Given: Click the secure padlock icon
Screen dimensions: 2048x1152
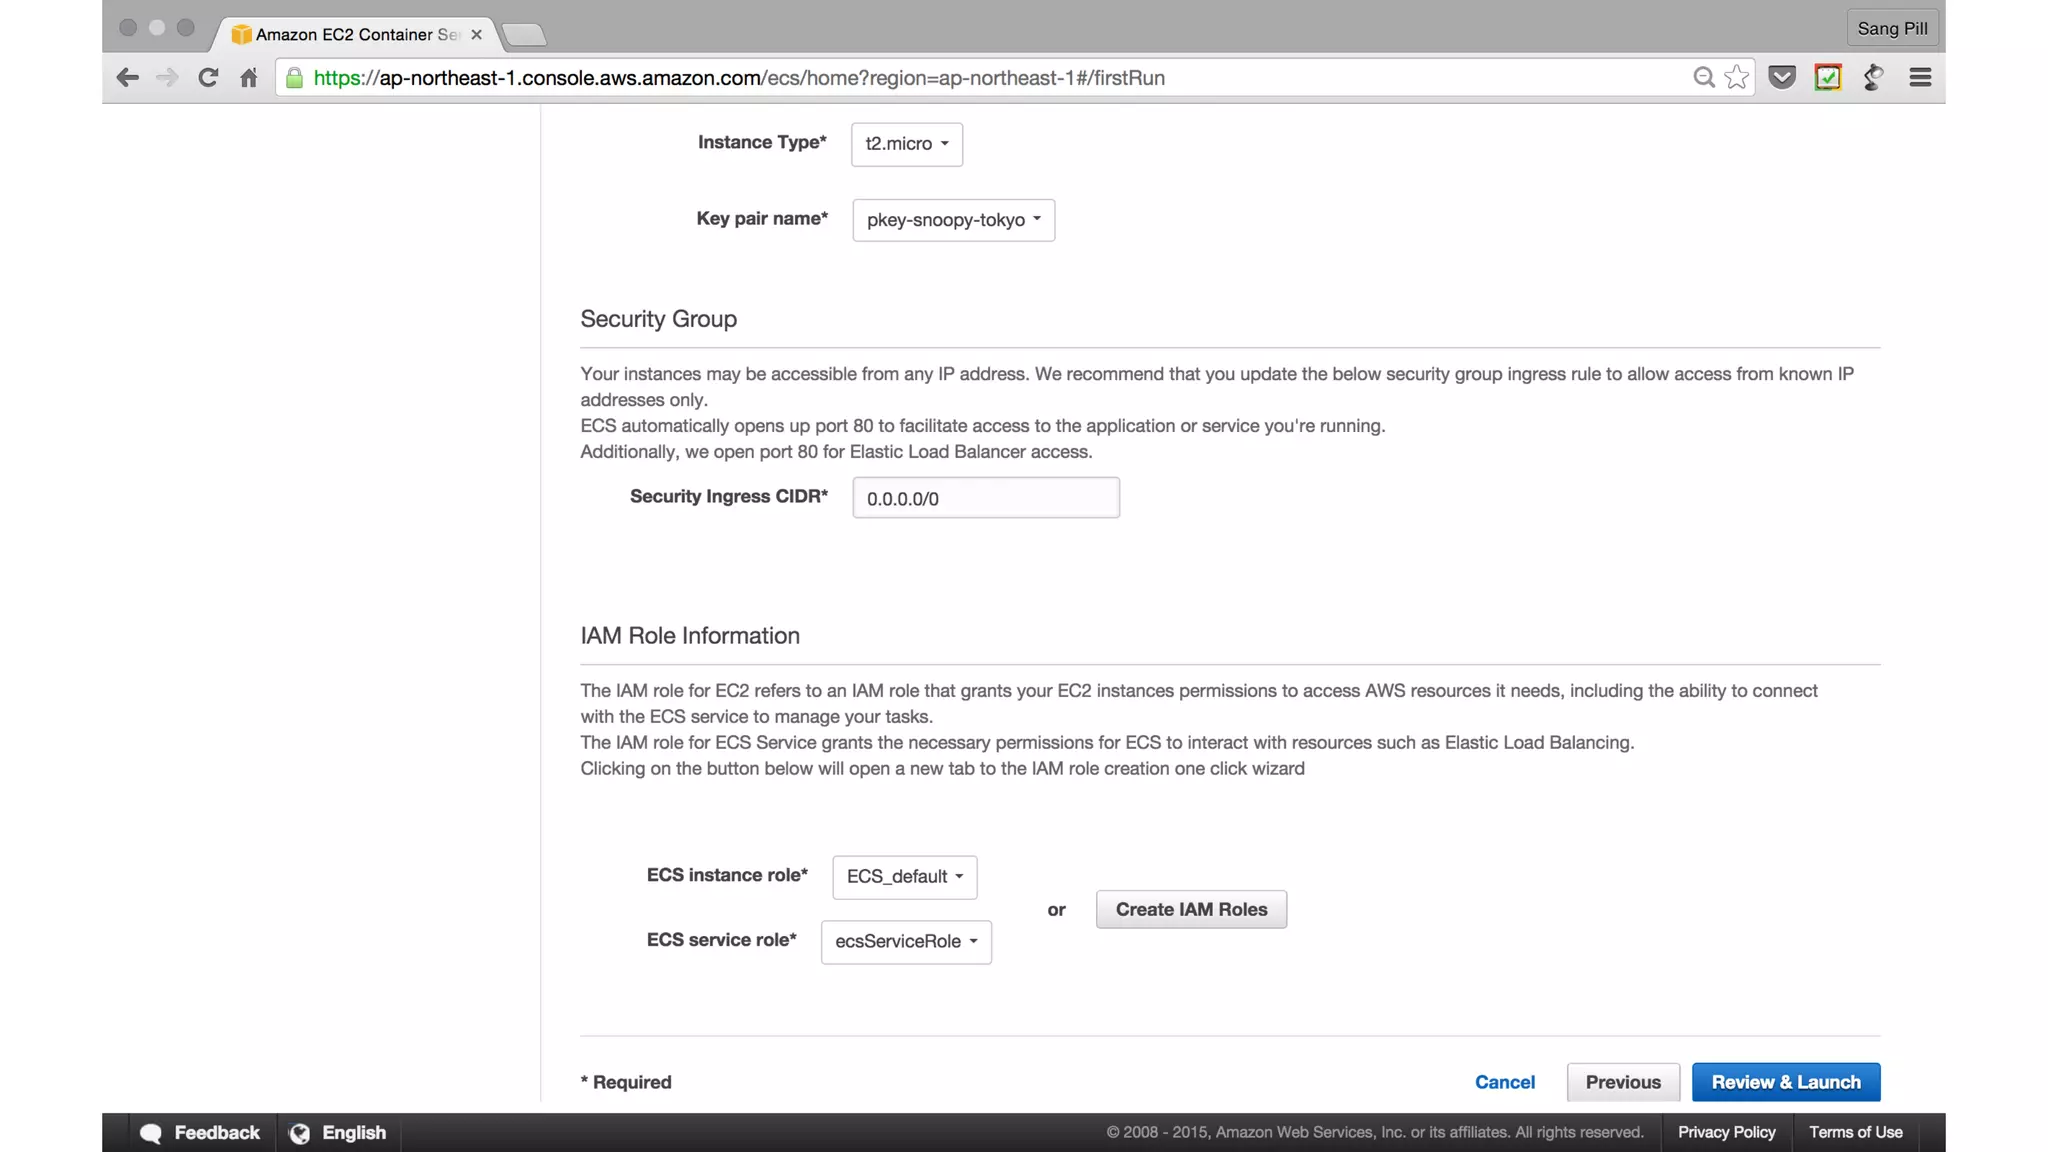Looking at the screenshot, I should [294, 78].
